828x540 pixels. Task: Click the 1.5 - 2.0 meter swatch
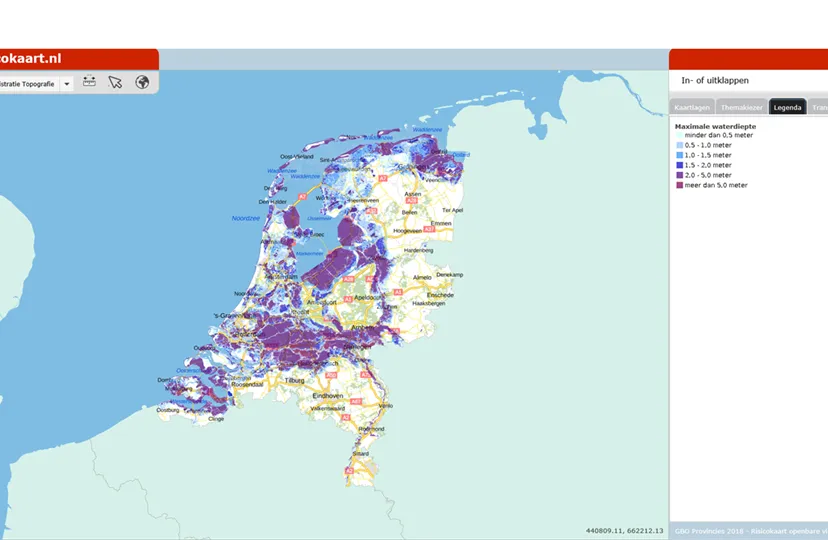pyautogui.click(x=679, y=165)
